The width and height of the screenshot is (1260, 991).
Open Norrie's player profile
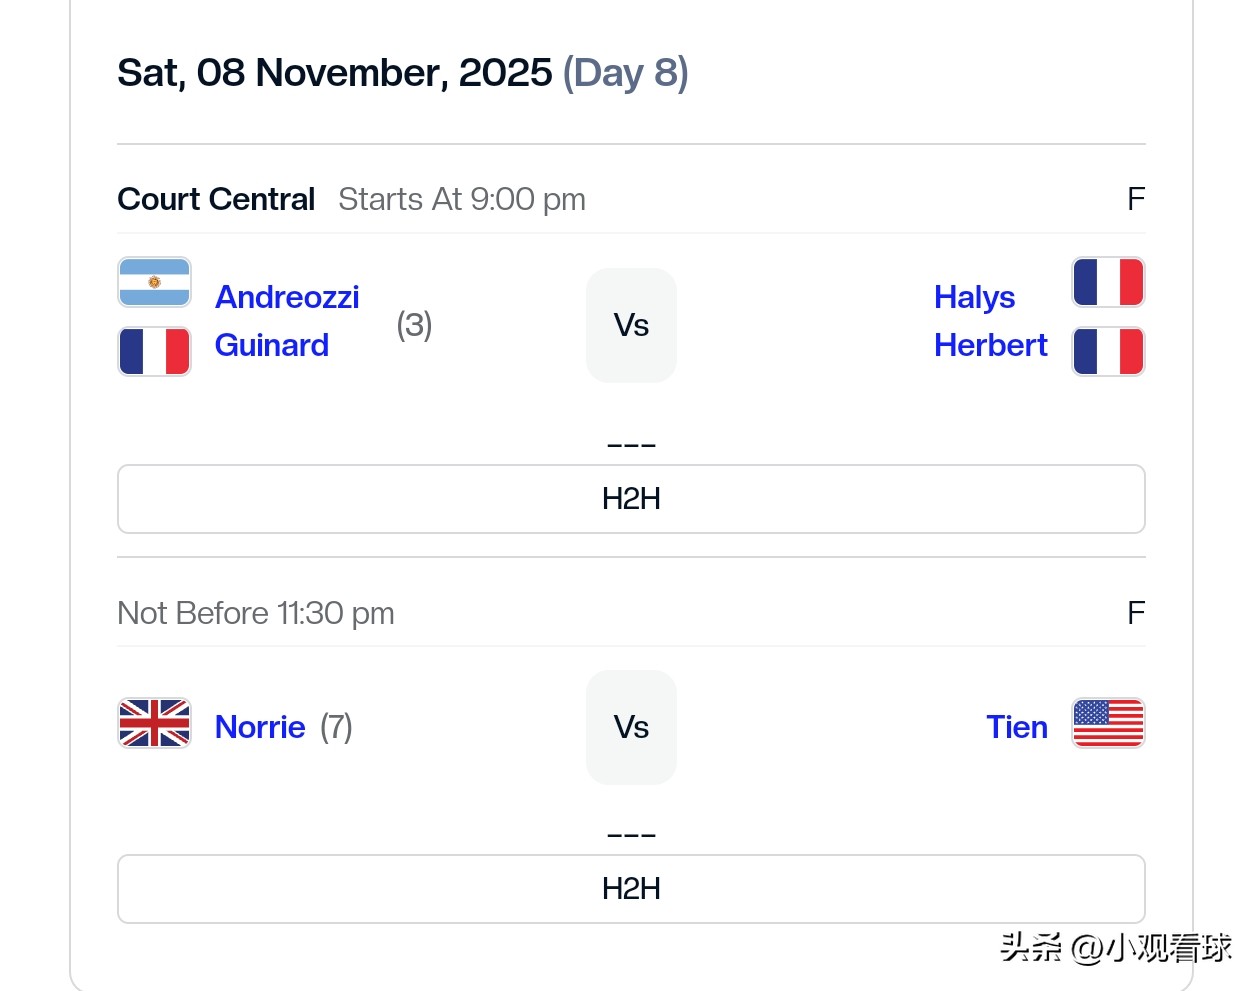(260, 727)
